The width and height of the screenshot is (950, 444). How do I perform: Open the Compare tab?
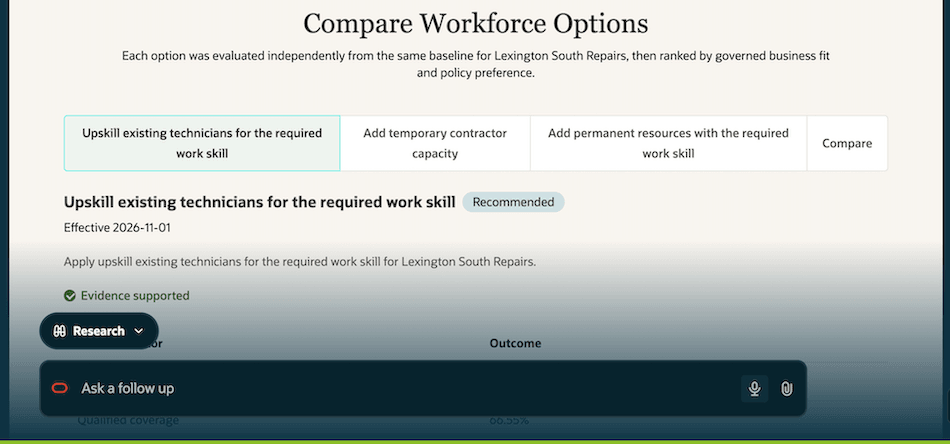click(847, 144)
